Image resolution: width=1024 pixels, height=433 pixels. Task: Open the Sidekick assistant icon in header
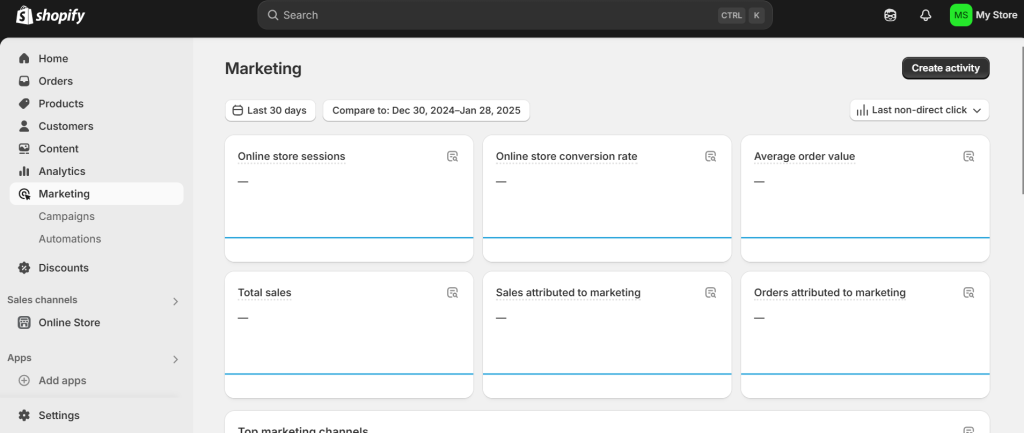[890, 15]
